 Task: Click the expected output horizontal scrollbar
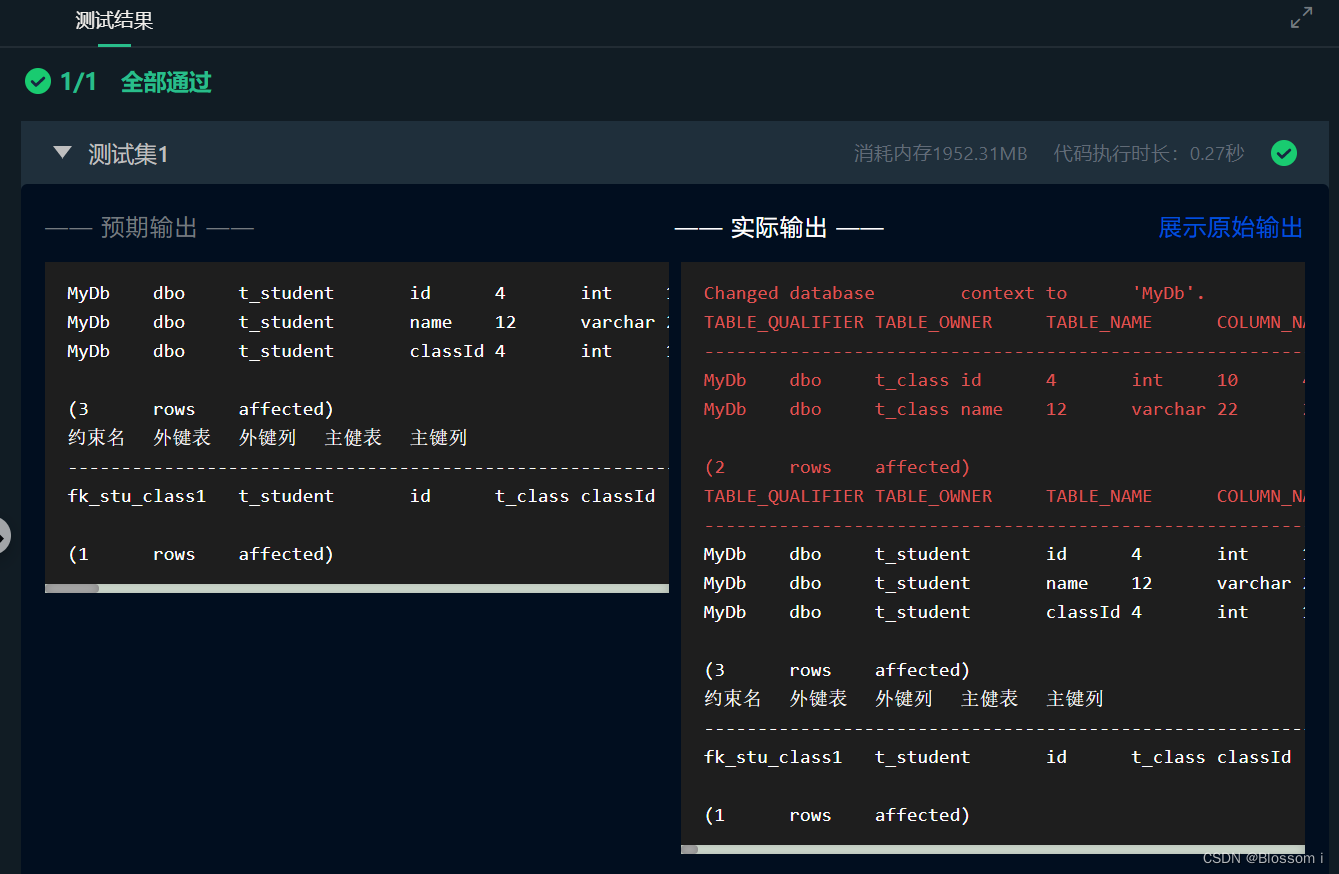point(357,588)
